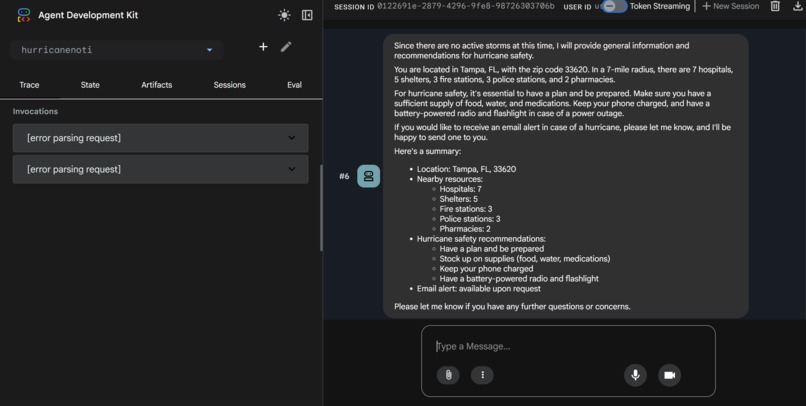Image resolution: width=806 pixels, height=406 pixels.
Task: Click the USER ID label
Action: (577, 7)
